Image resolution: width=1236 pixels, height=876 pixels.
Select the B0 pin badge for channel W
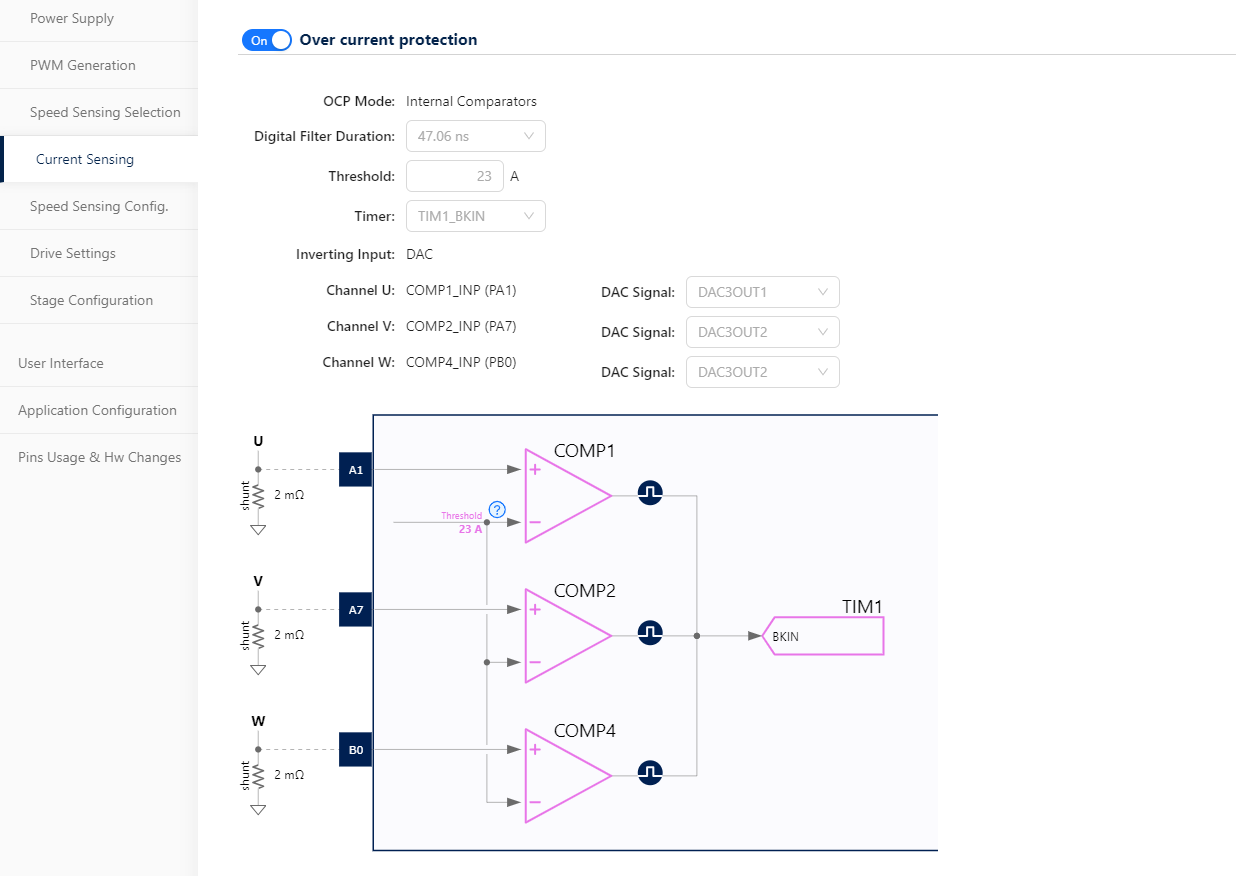coord(355,749)
